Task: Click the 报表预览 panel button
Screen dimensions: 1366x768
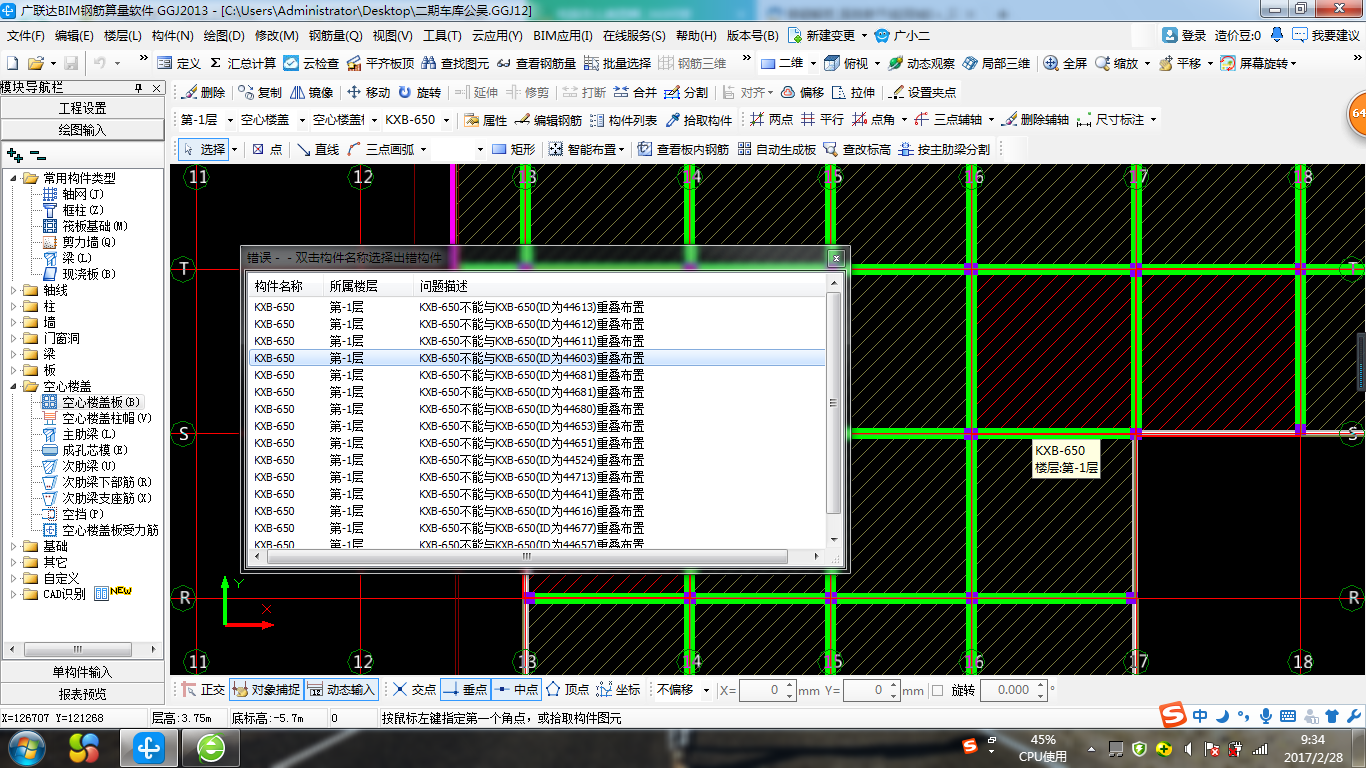Action: point(82,694)
